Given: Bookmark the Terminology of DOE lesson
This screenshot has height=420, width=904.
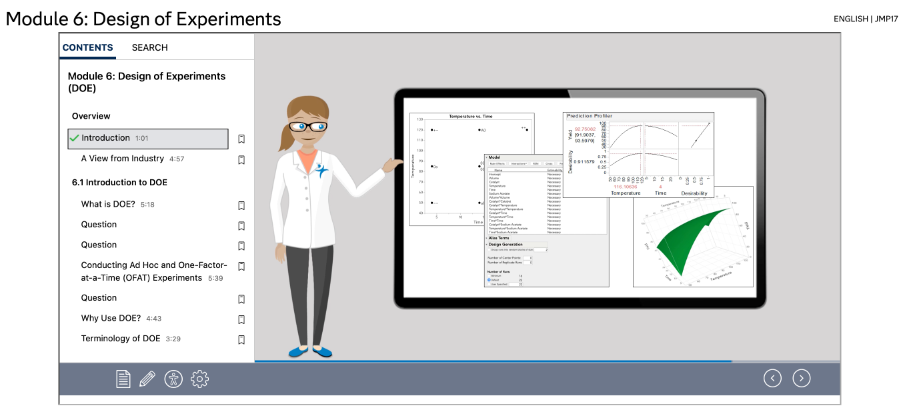Looking at the screenshot, I should click(x=242, y=339).
